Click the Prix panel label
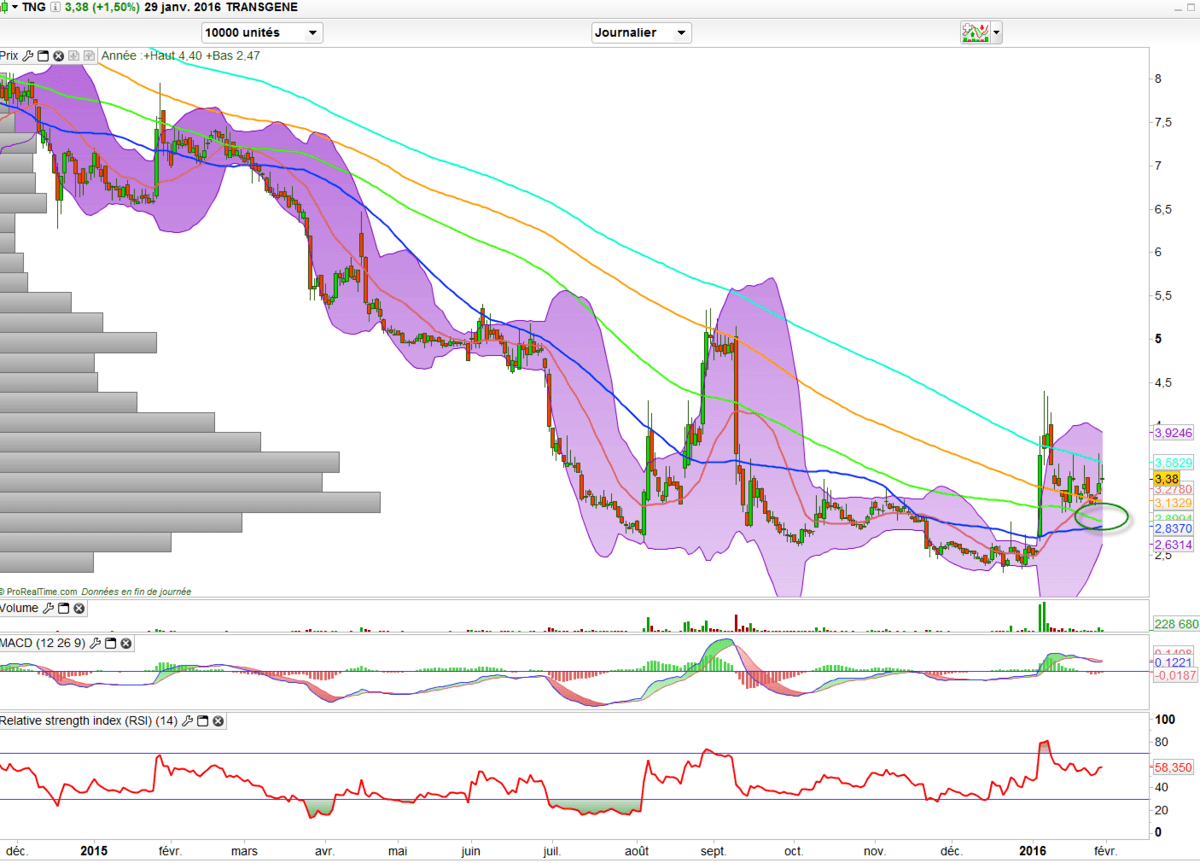The width and height of the screenshot is (1200, 863). pos(10,56)
